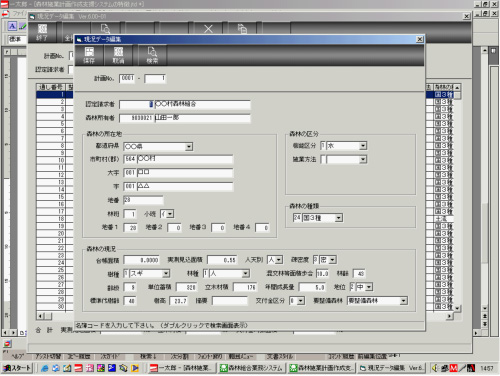
Task: Open the 樹種 スギ dropdown
Action: (x=166, y=274)
